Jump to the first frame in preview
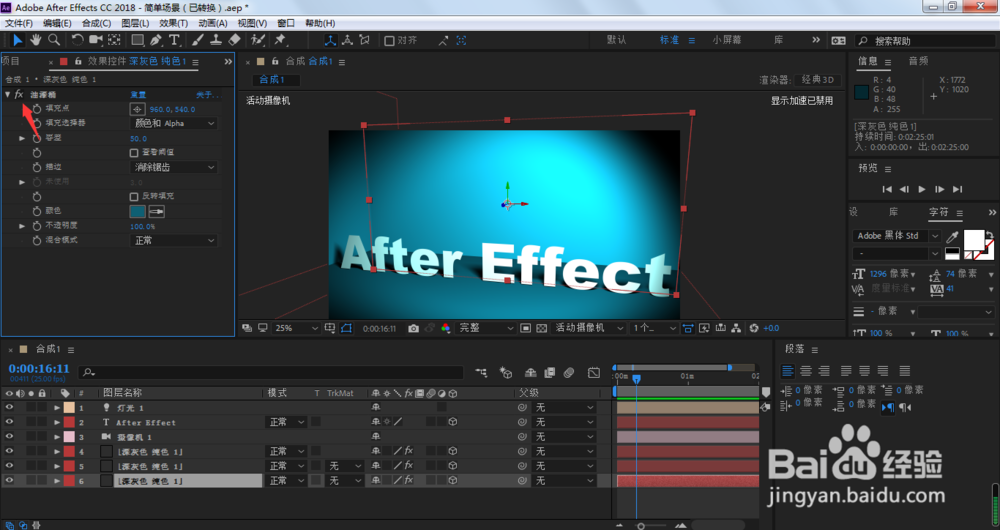 887,189
